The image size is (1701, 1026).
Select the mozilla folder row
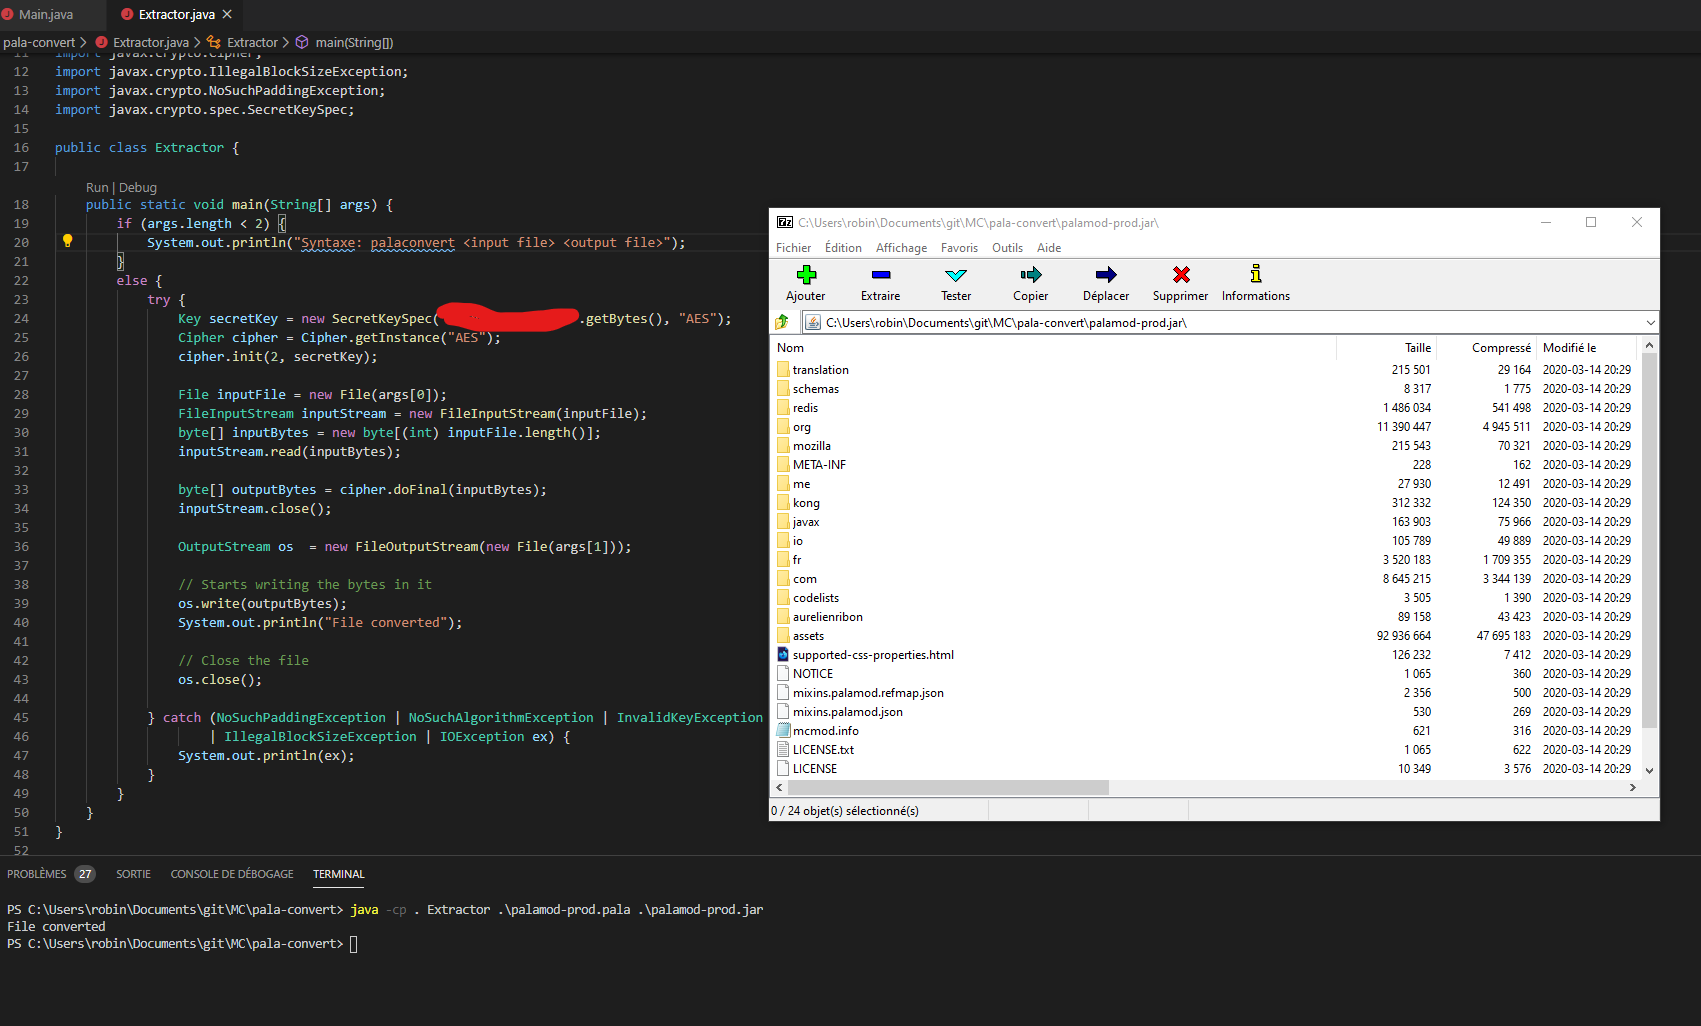[x=1206, y=445]
